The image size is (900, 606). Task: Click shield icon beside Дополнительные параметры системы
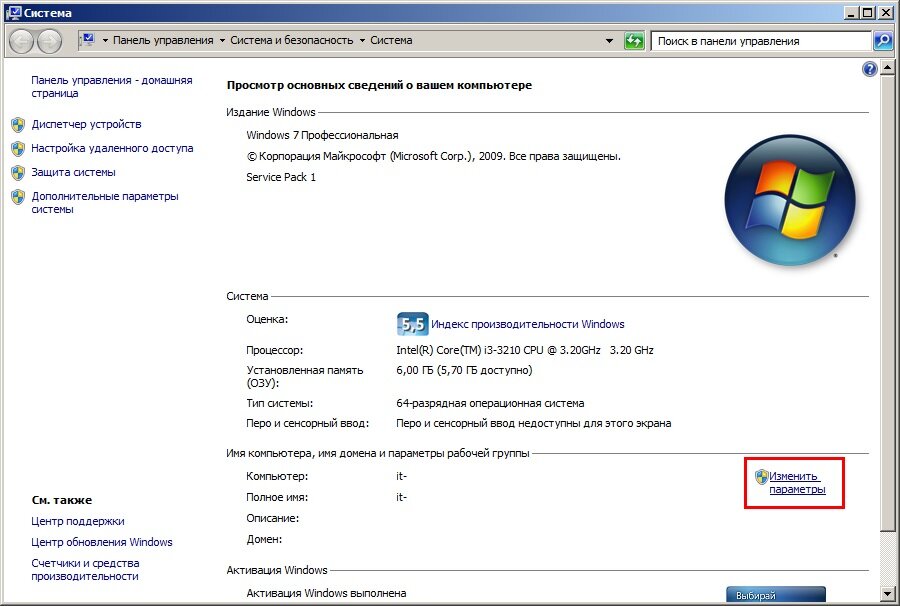(x=18, y=197)
